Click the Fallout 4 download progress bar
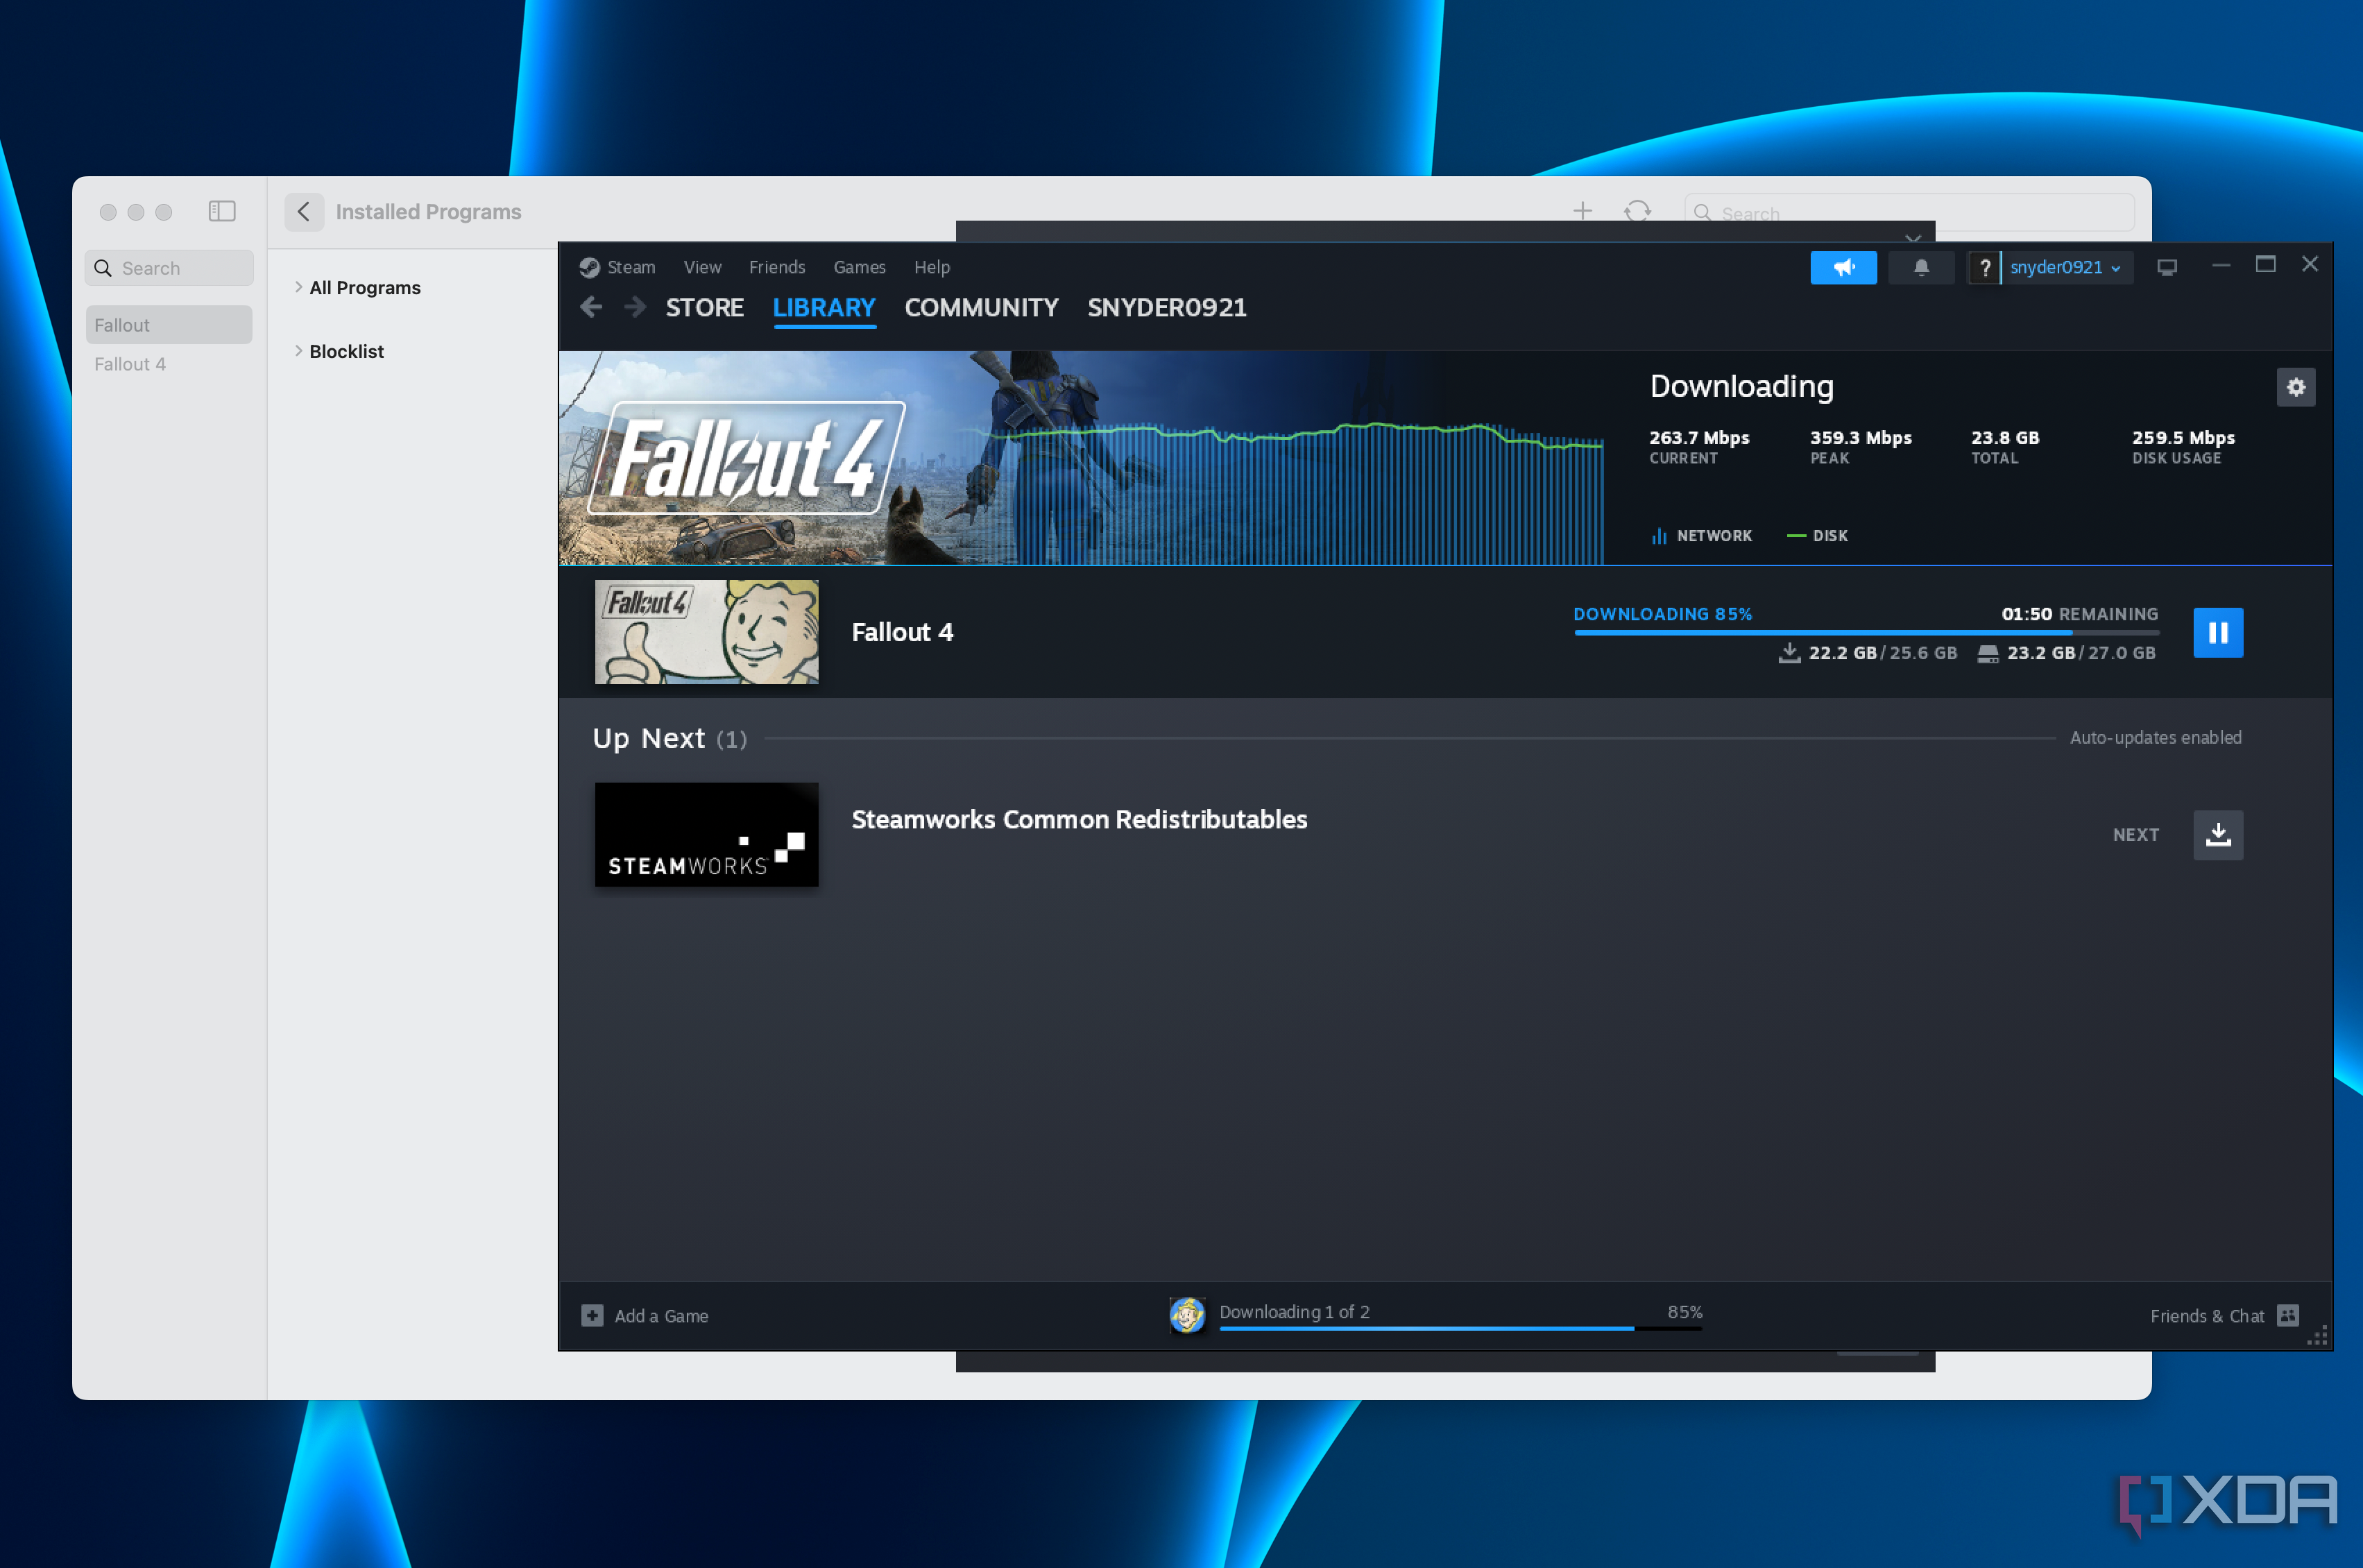 tap(1866, 632)
